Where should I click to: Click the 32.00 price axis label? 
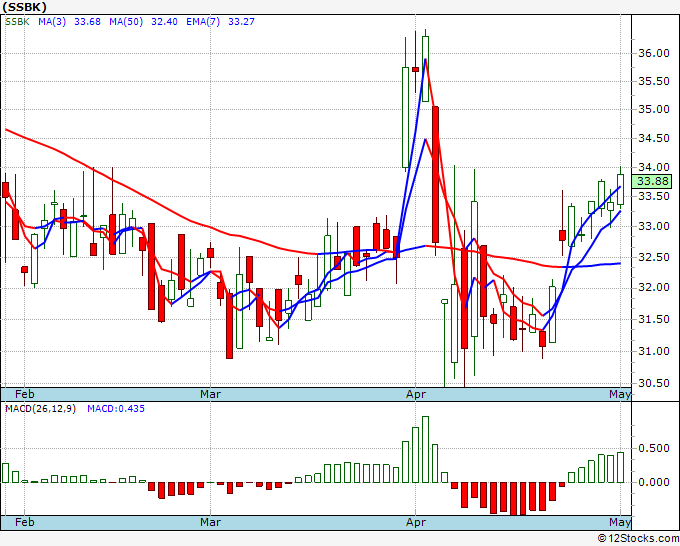tap(654, 288)
